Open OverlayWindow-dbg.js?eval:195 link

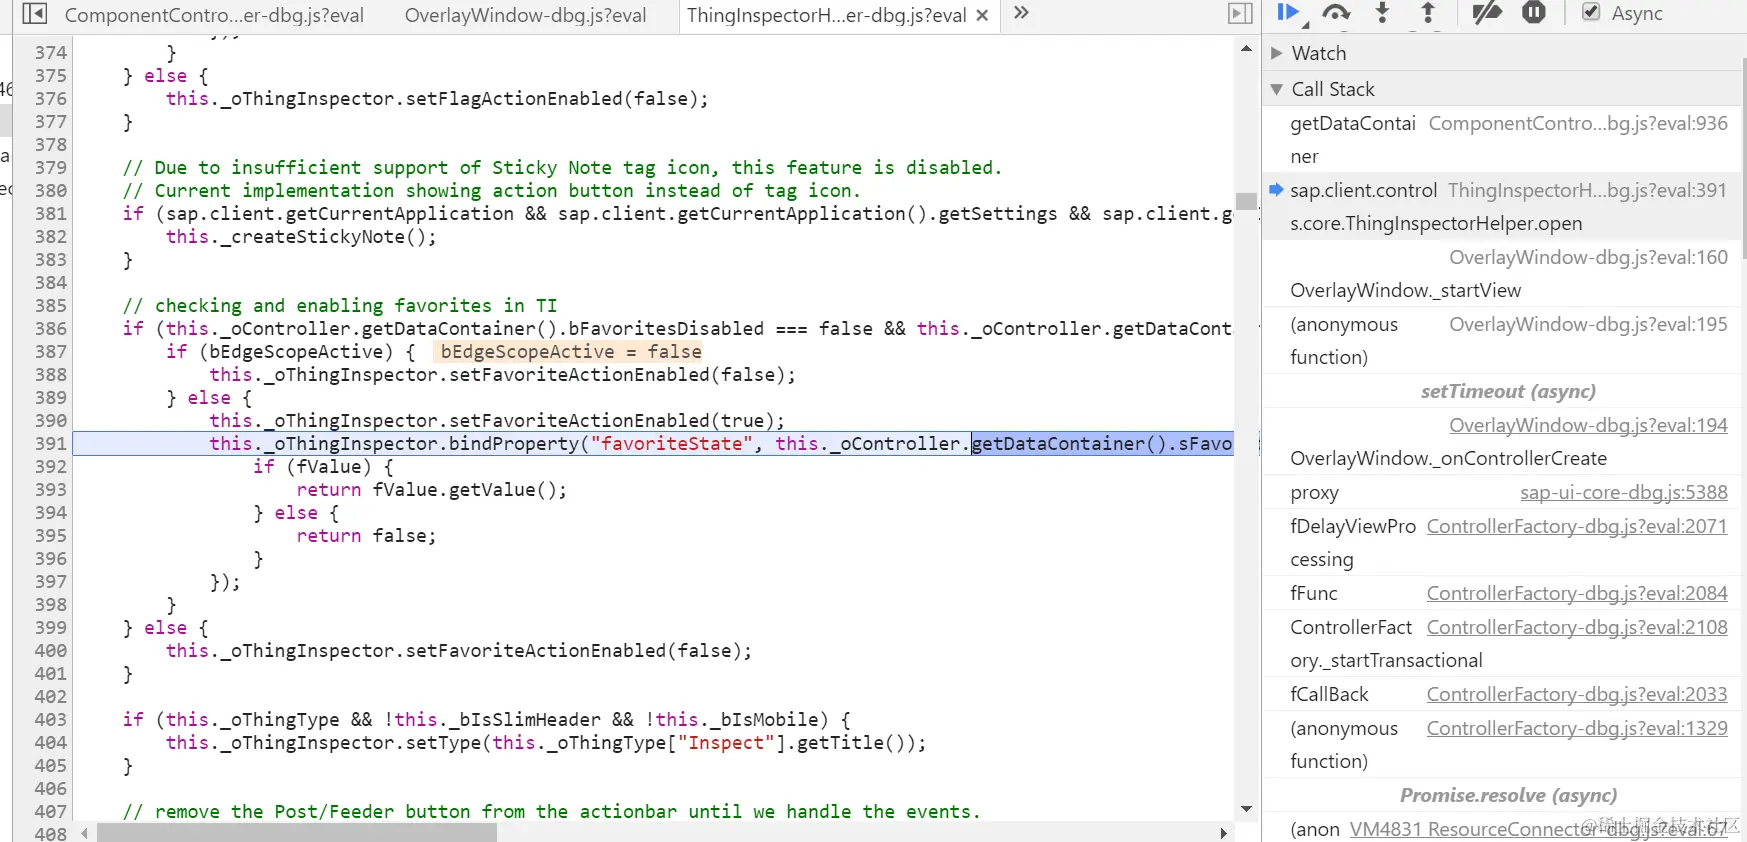tap(1588, 324)
